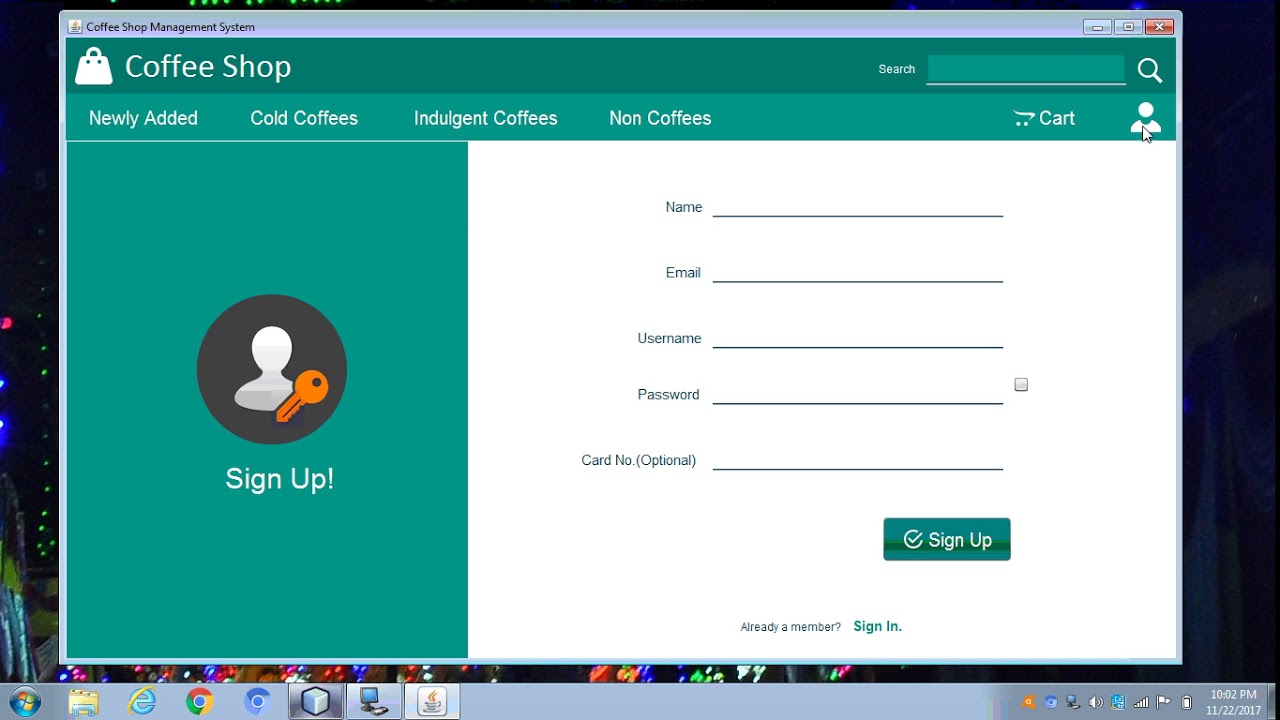Viewport: 1280px width, 720px height.
Task: Focus the Card No. input field
Action: (858, 459)
